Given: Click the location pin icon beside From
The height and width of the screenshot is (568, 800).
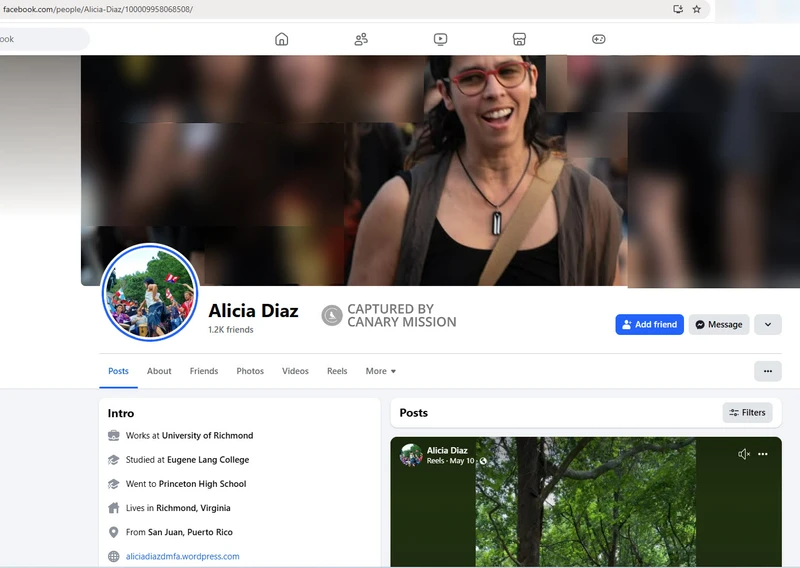Looking at the screenshot, I should (114, 532).
